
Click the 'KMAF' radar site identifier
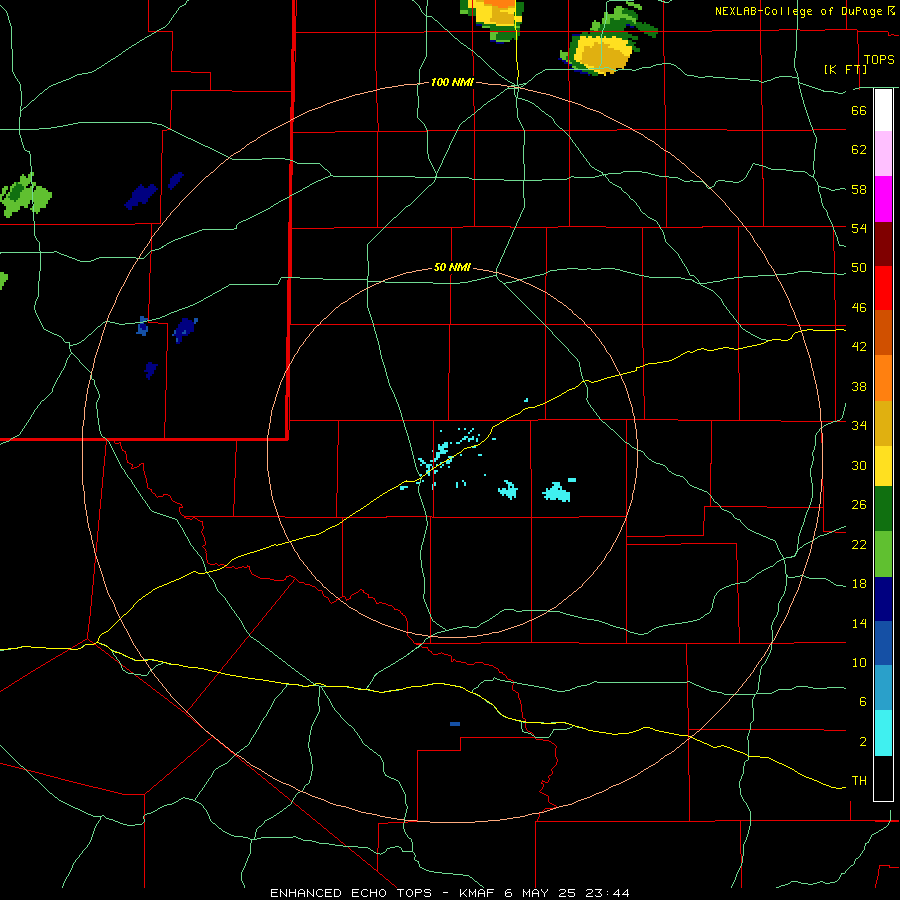click(476, 893)
